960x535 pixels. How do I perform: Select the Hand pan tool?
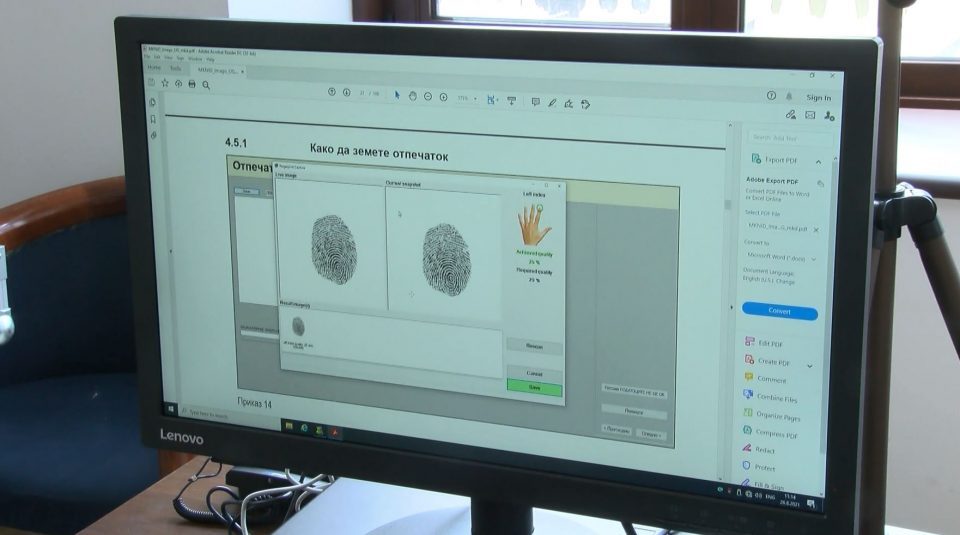[412, 95]
